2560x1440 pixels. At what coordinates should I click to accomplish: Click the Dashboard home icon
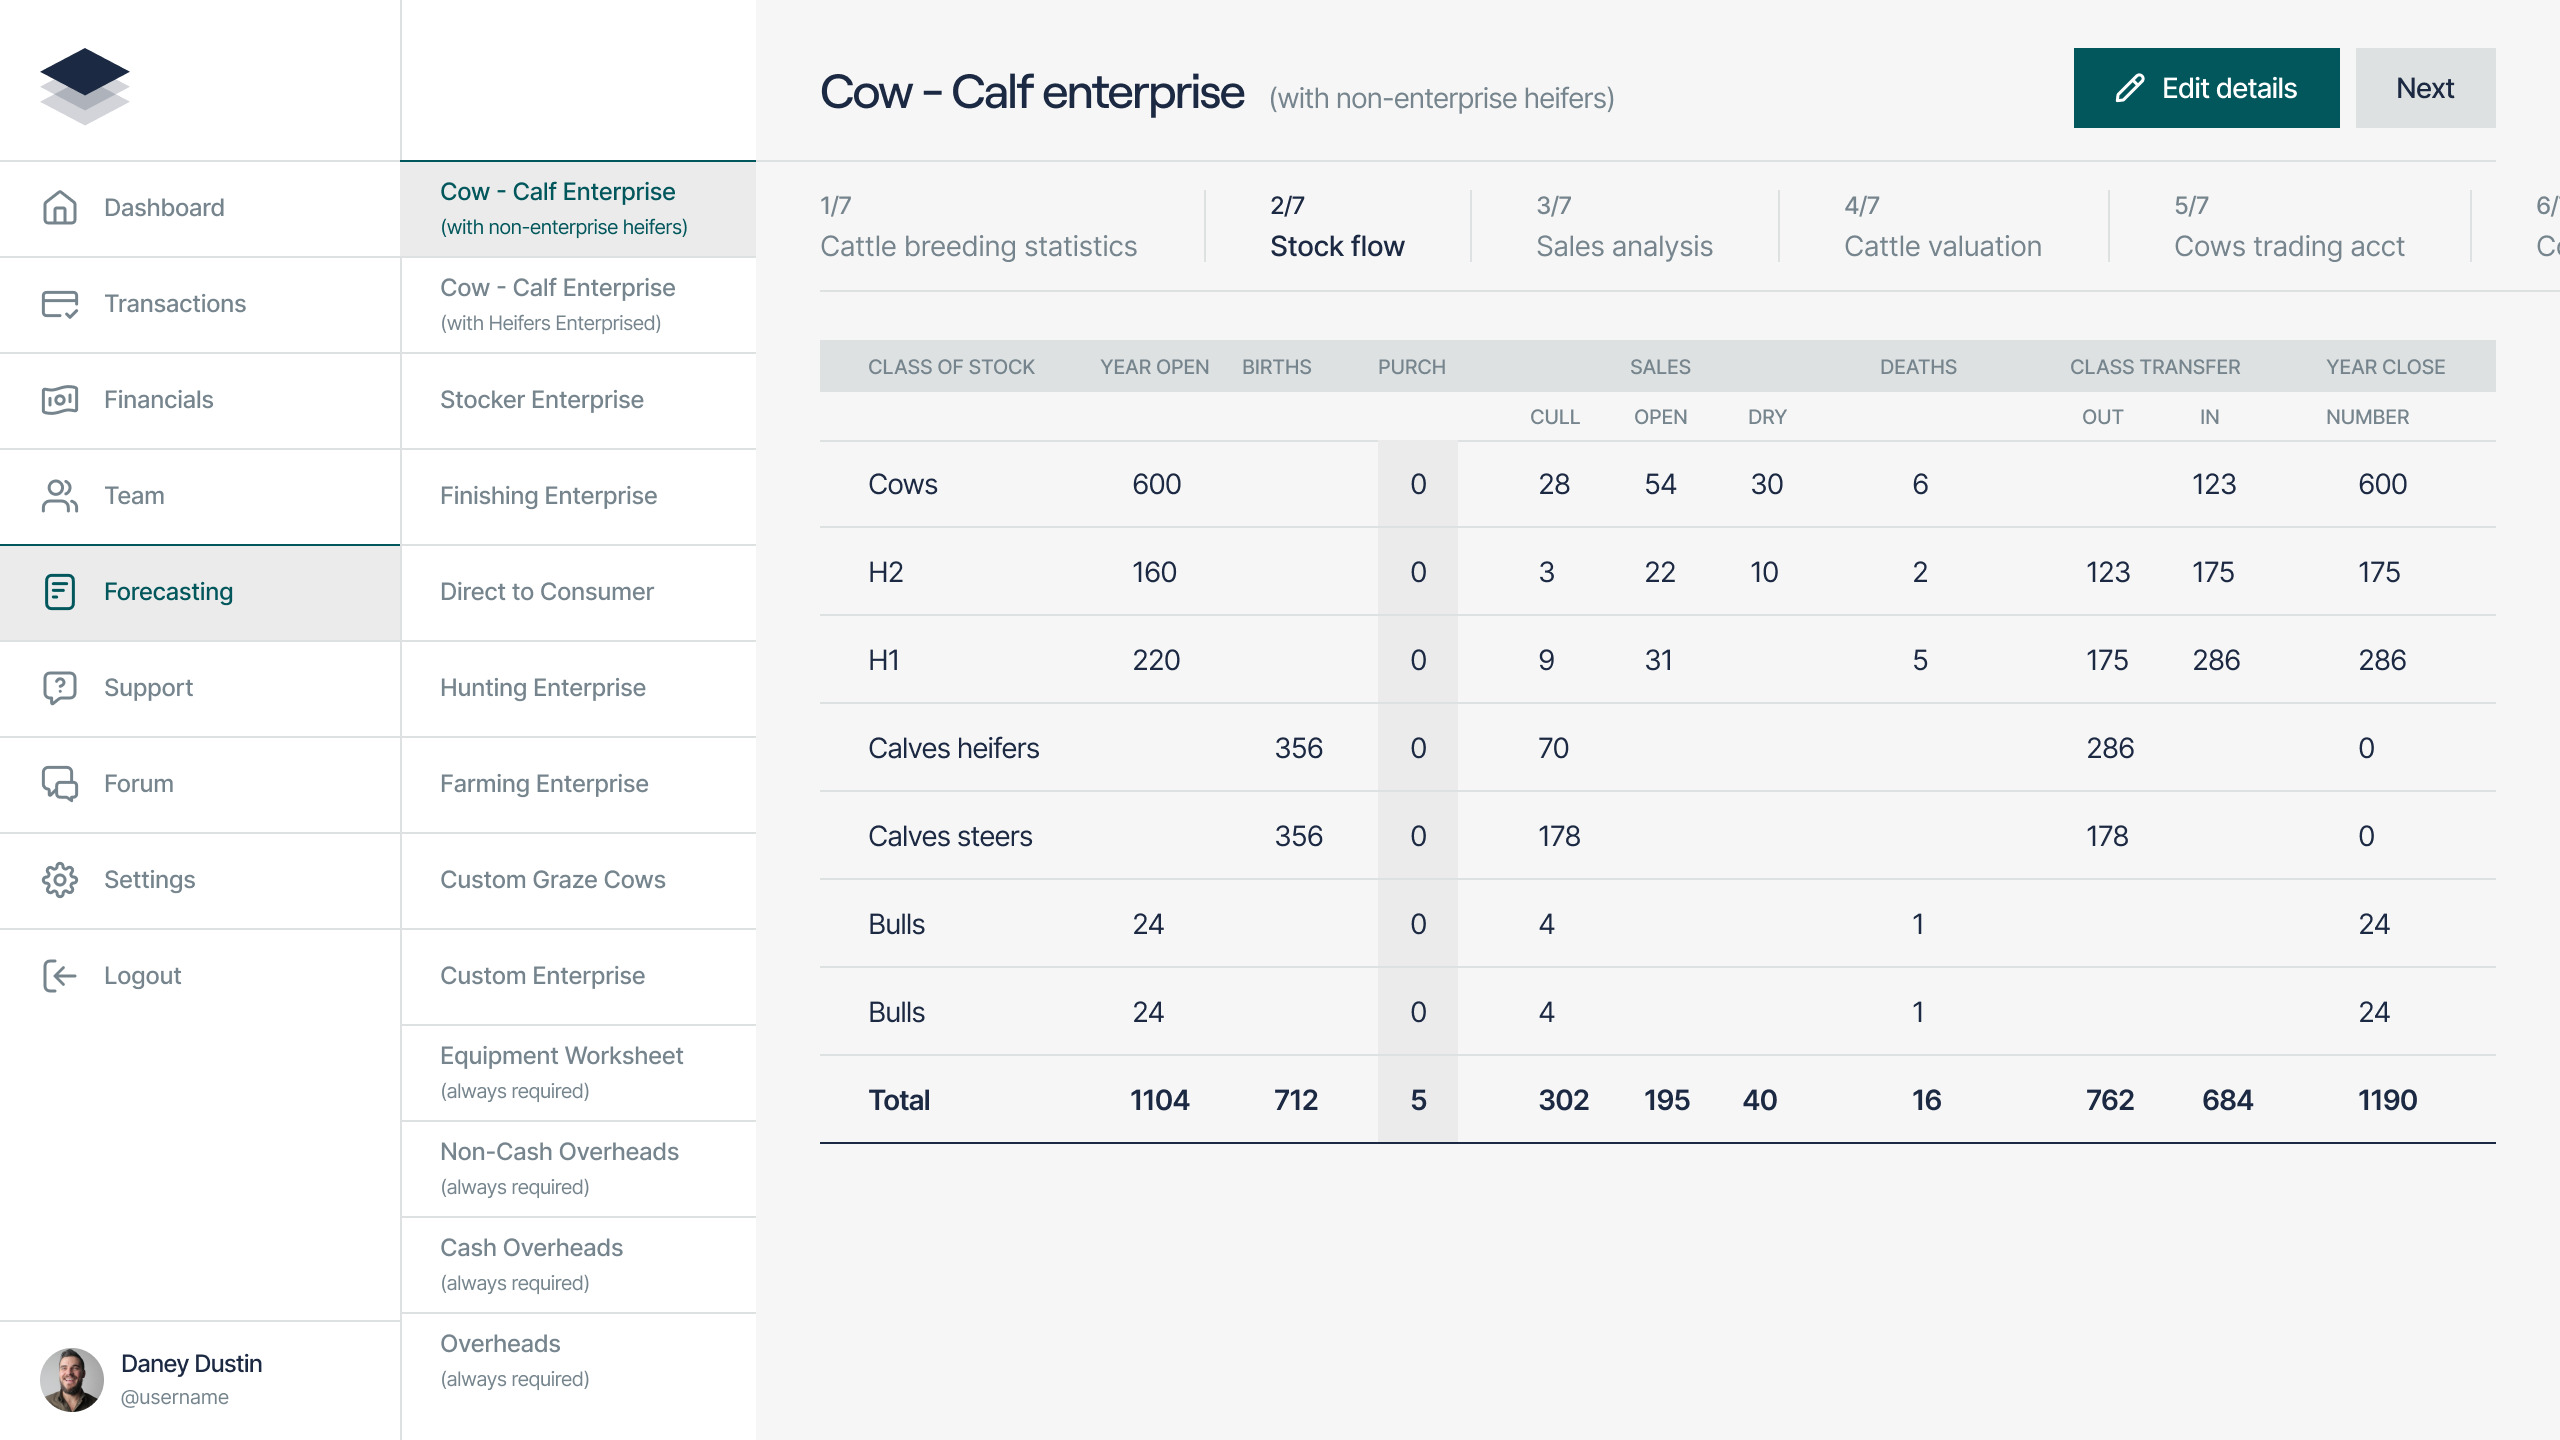click(60, 208)
